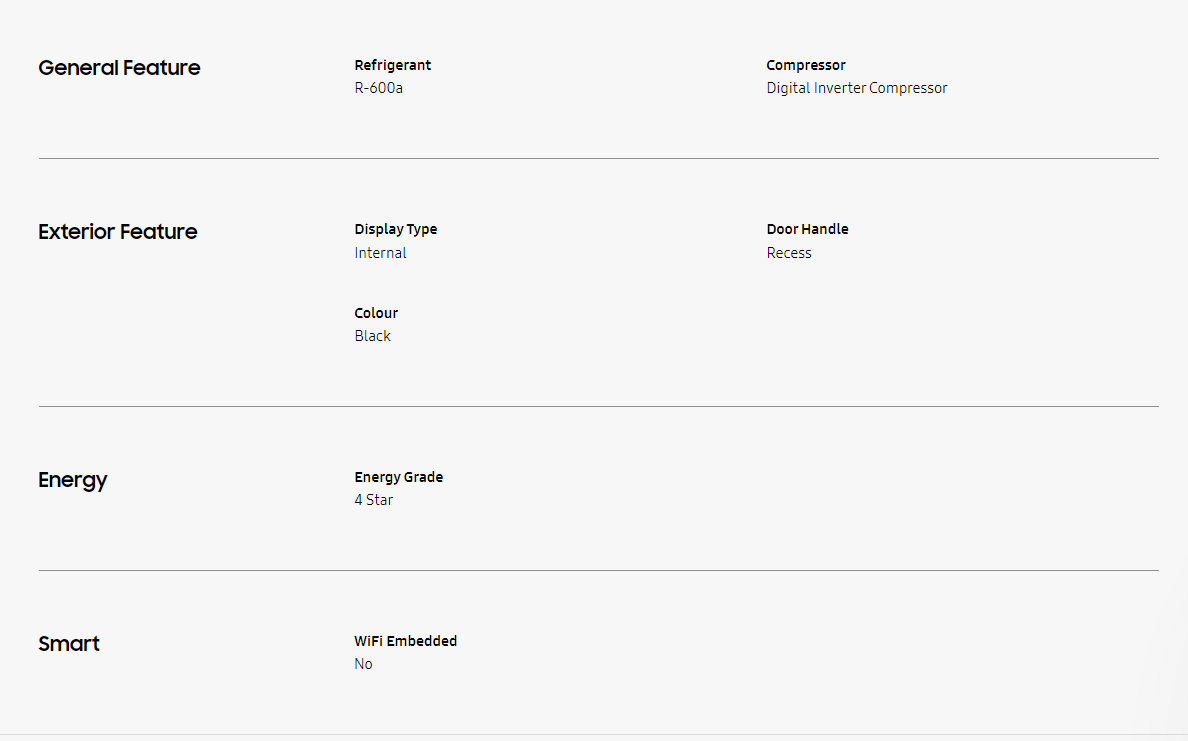
Task: Click the Recess door handle value
Action: 789,253
